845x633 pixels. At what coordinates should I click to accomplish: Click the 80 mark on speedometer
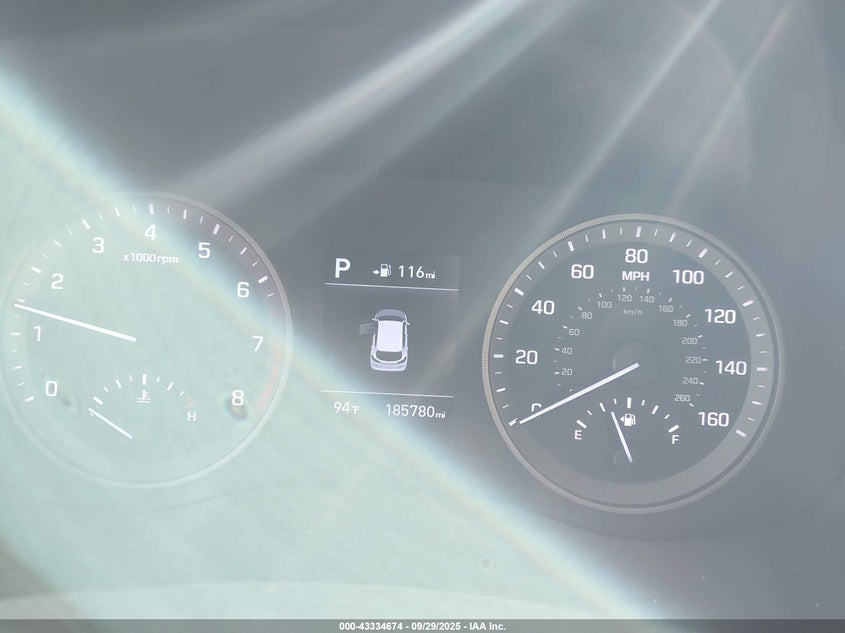click(636, 256)
